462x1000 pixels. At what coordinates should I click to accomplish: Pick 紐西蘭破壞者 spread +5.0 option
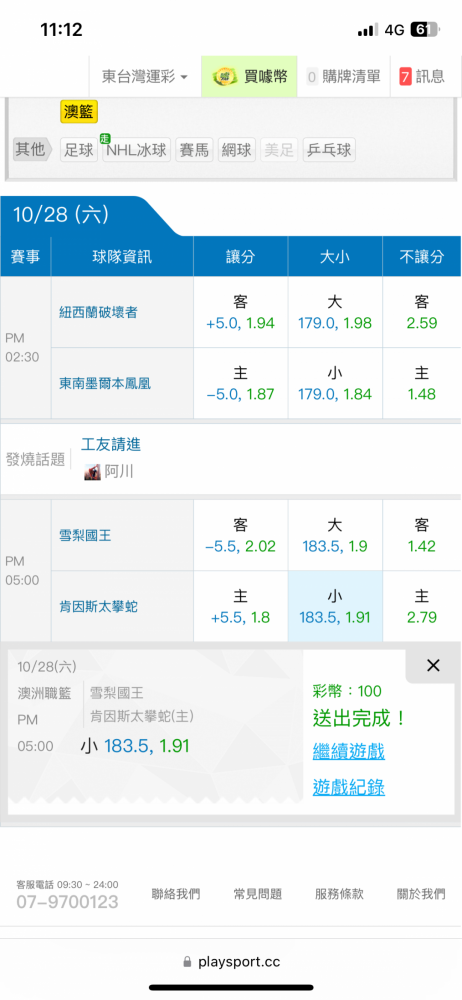click(241, 312)
